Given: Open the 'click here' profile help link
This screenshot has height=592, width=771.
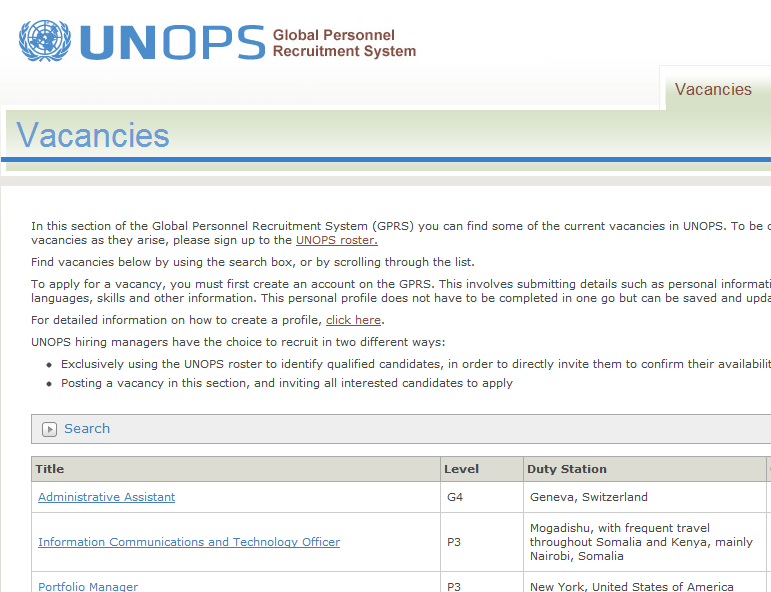Looking at the screenshot, I should coord(353,320).
